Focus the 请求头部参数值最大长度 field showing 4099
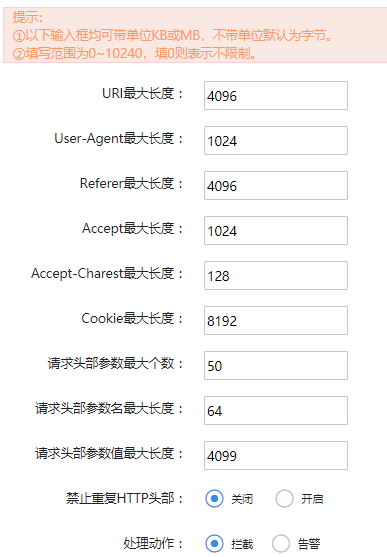This screenshot has width=387, height=557. point(276,455)
